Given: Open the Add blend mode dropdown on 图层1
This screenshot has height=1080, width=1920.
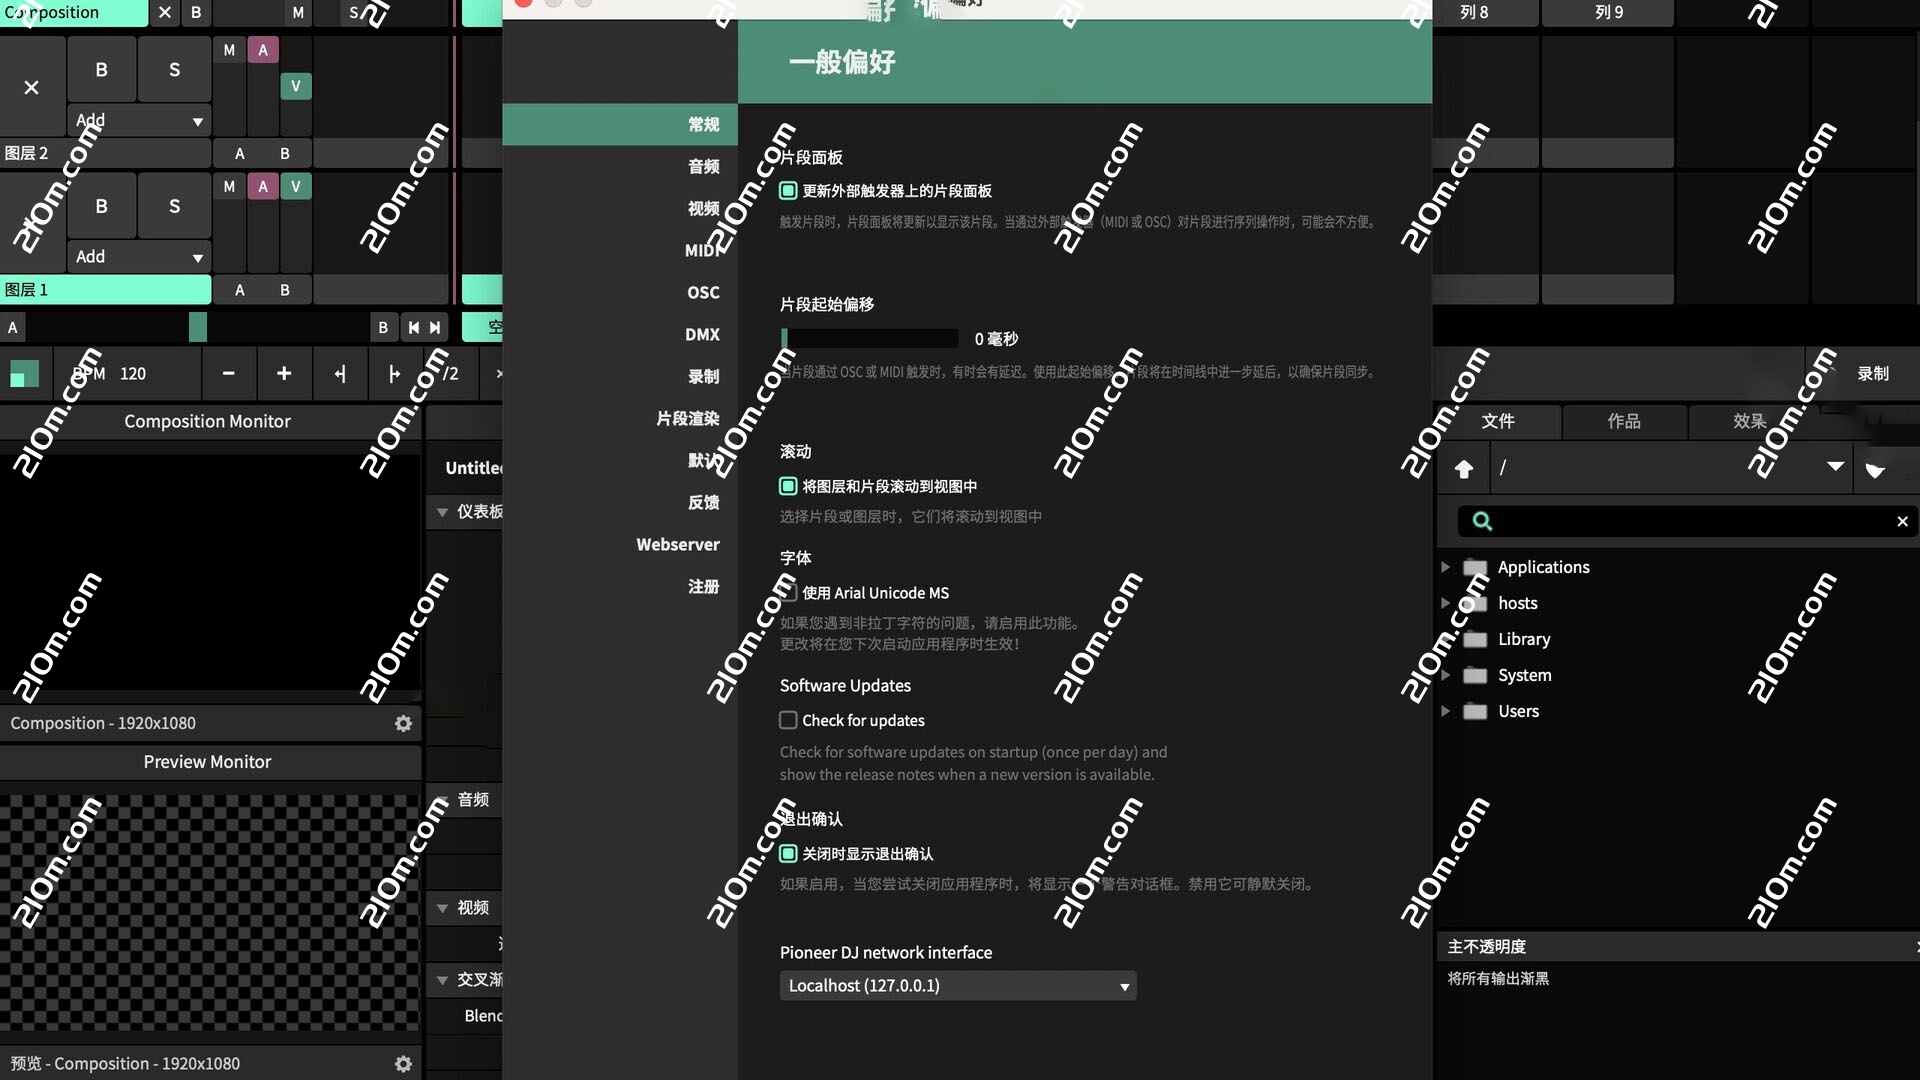Looking at the screenshot, I should (x=139, y=257).
